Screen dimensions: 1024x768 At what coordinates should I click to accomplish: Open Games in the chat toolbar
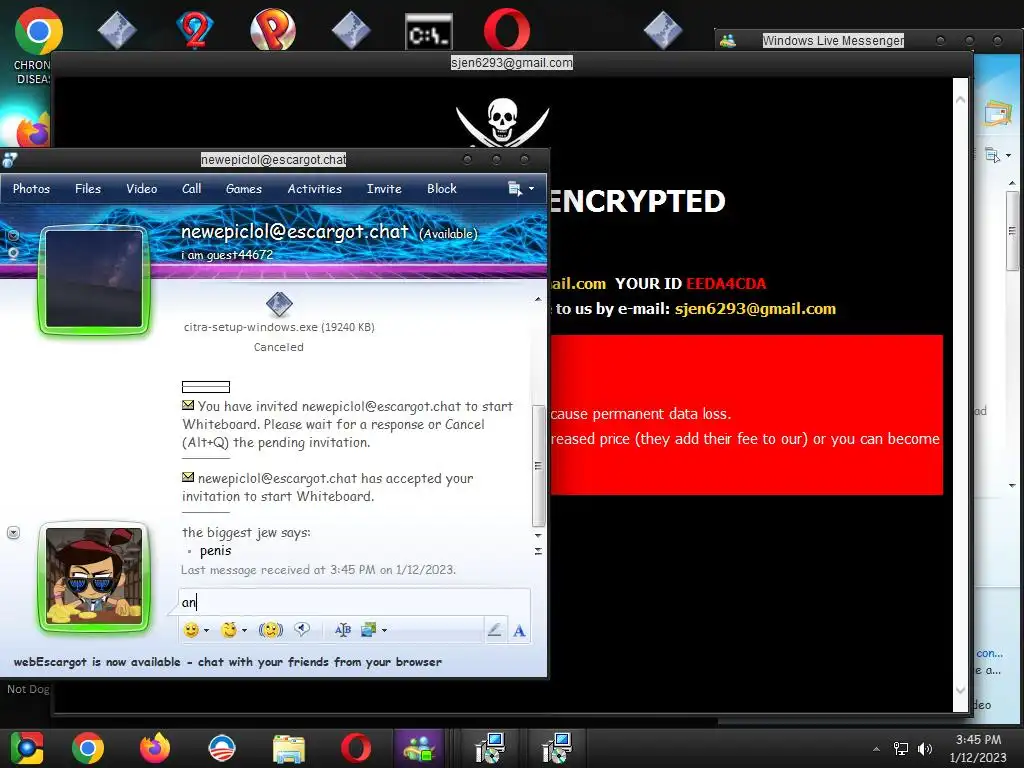[244, 189]
